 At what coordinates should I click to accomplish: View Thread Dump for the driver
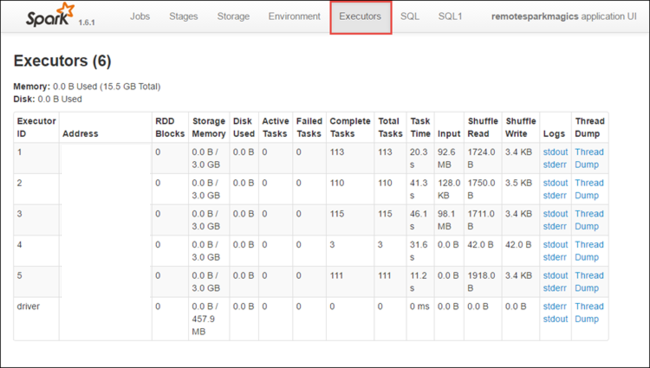tap(589, 312)
